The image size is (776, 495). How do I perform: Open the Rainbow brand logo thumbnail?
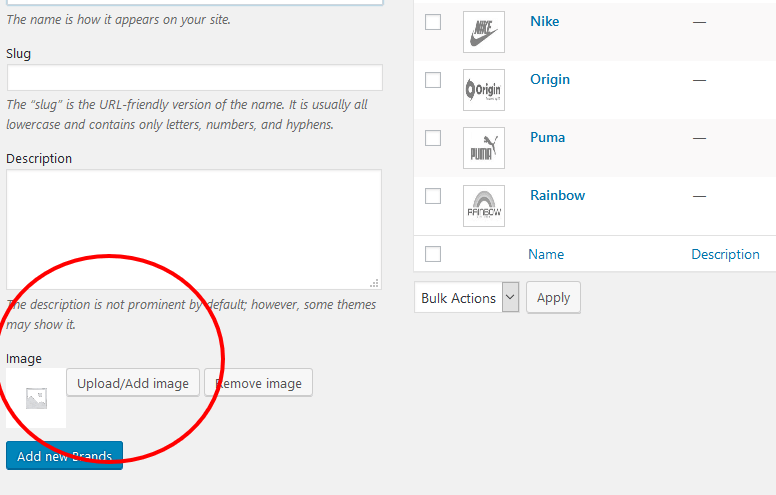484,206
